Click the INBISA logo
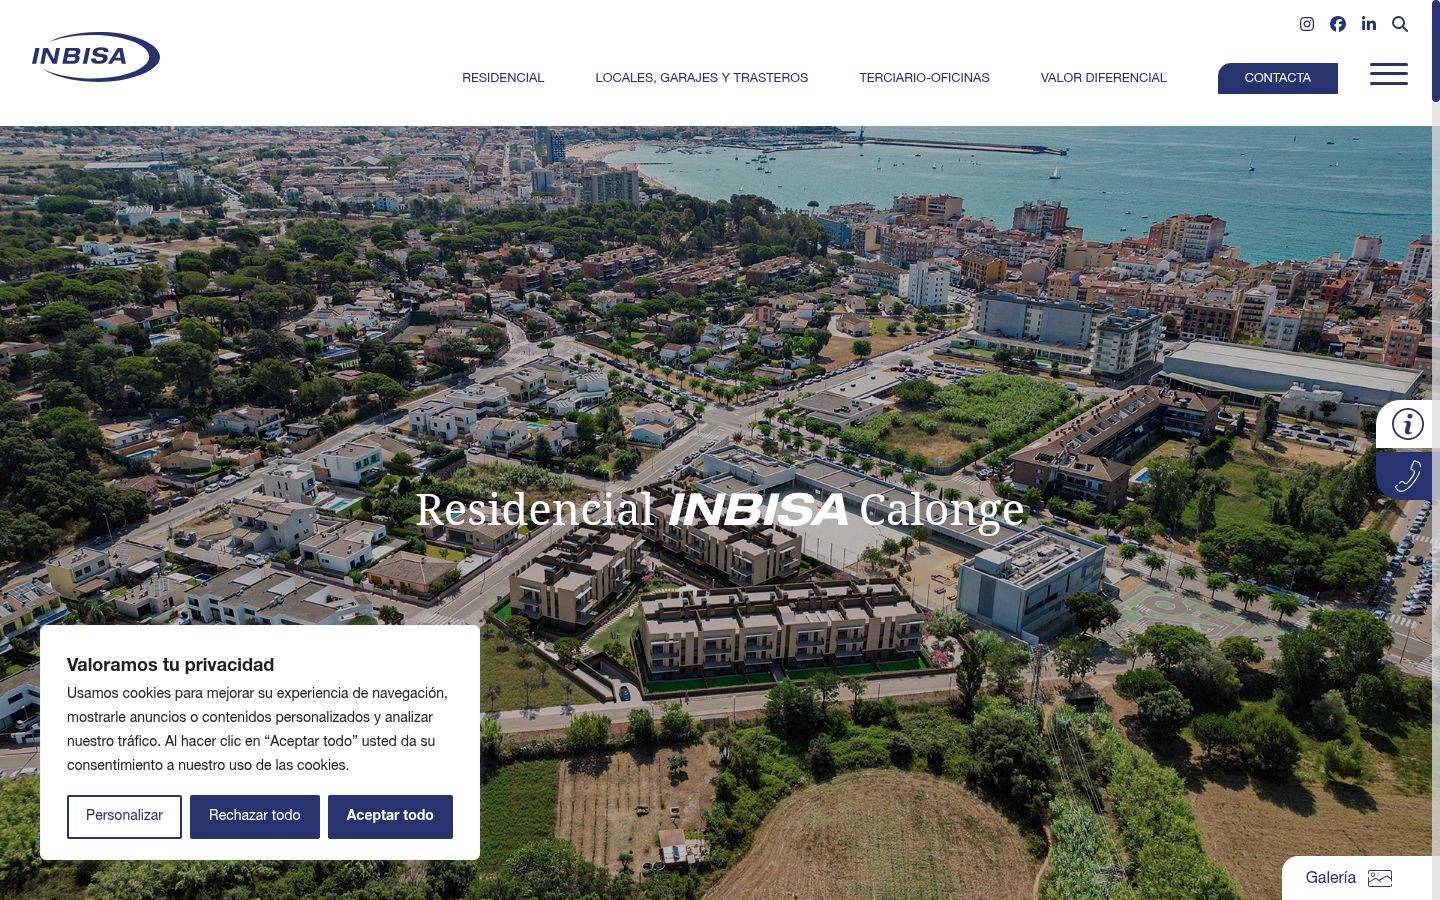Viewport: 1440px width, 900px height. 96,56
